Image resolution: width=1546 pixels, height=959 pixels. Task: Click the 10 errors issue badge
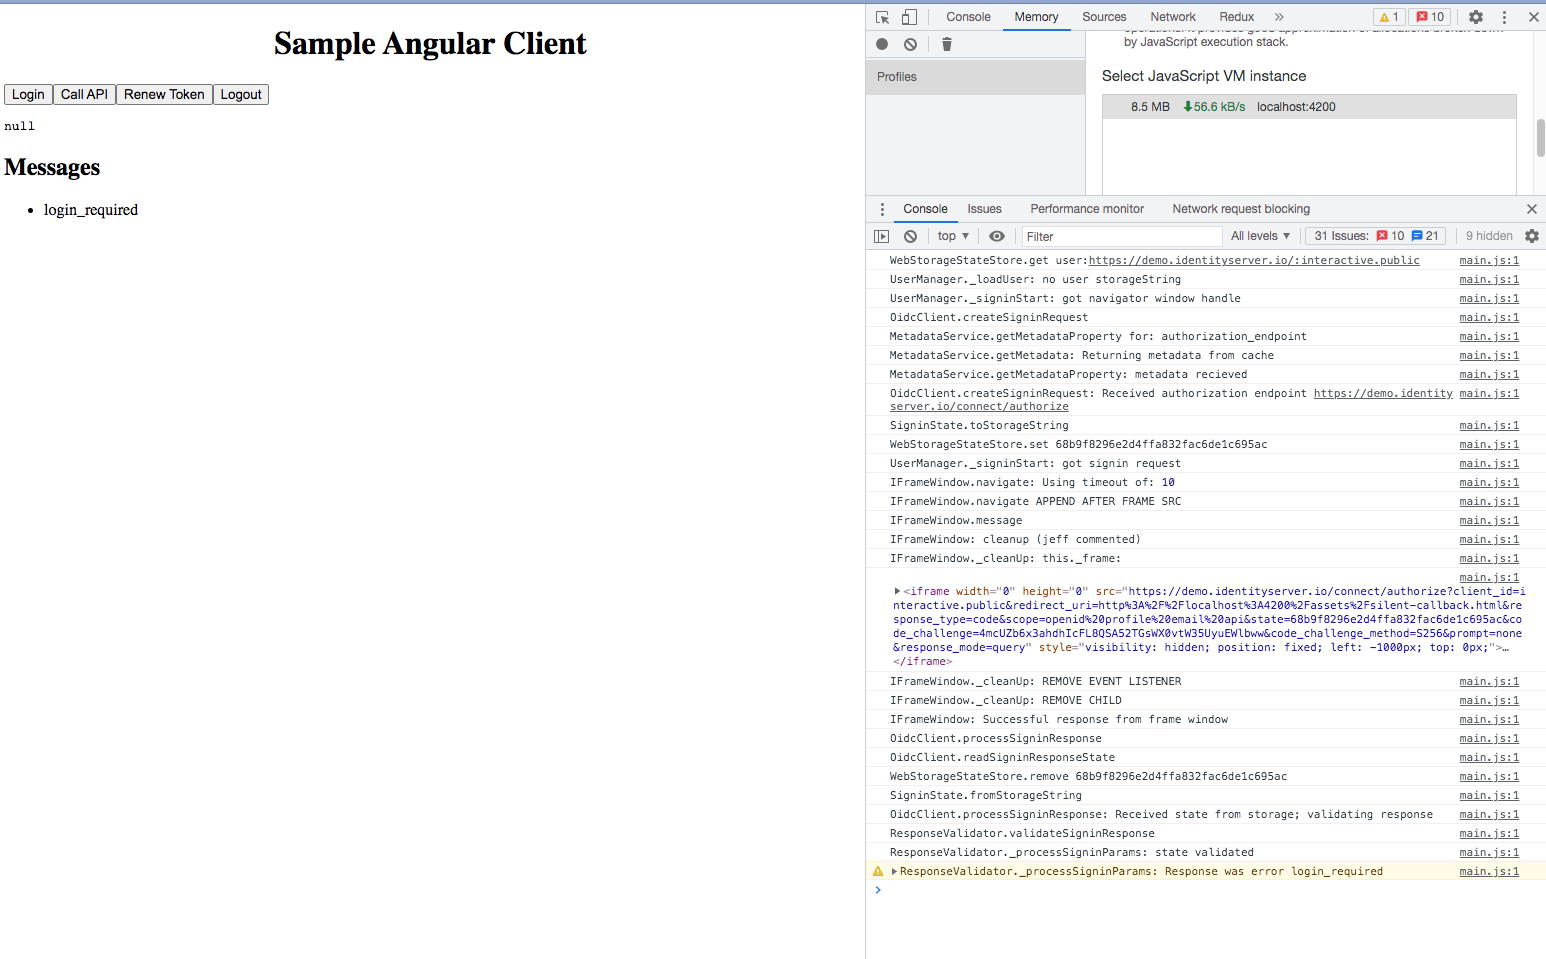click(x=1429, y=17)
